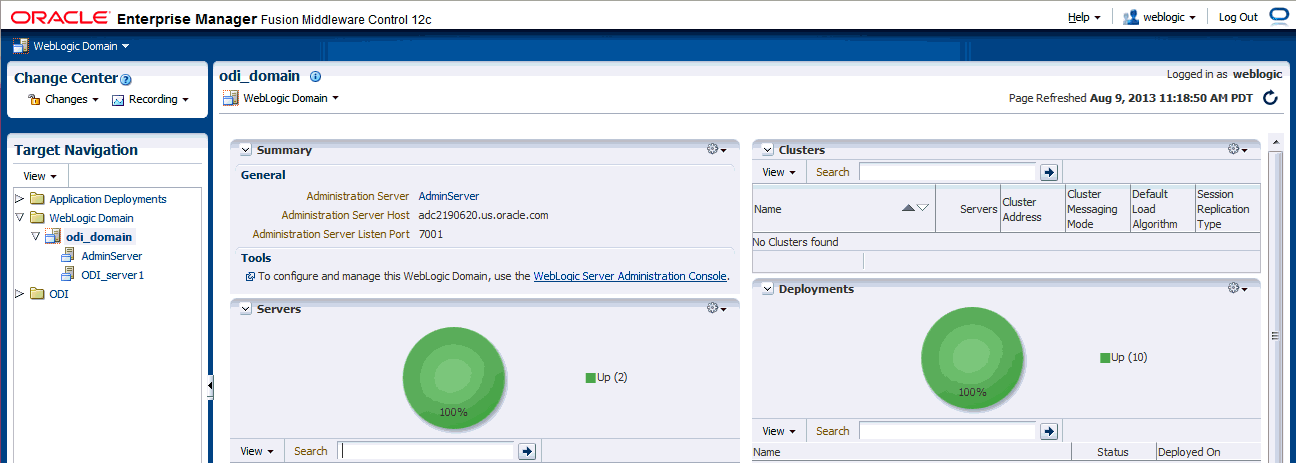Click the Cluster Address column header
This screenshot has height=463, width=1296.
coord(1032,209)
